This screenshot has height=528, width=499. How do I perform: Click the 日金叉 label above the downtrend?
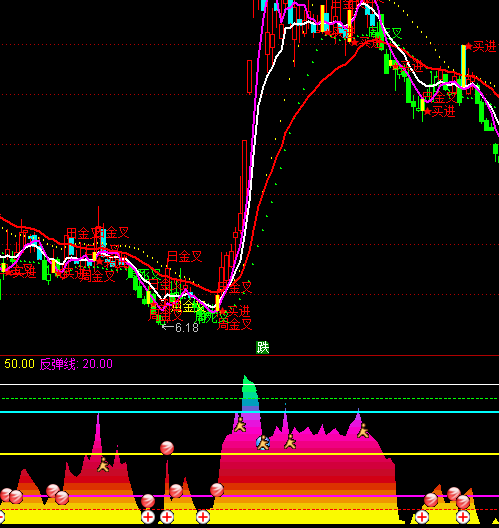tap(185, 257)
